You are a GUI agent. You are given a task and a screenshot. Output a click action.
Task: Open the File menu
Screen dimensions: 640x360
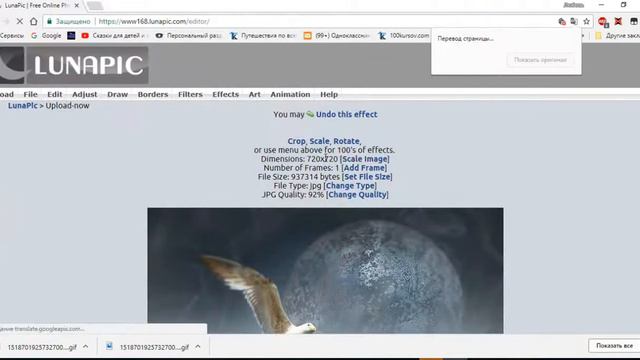(30, 94)
